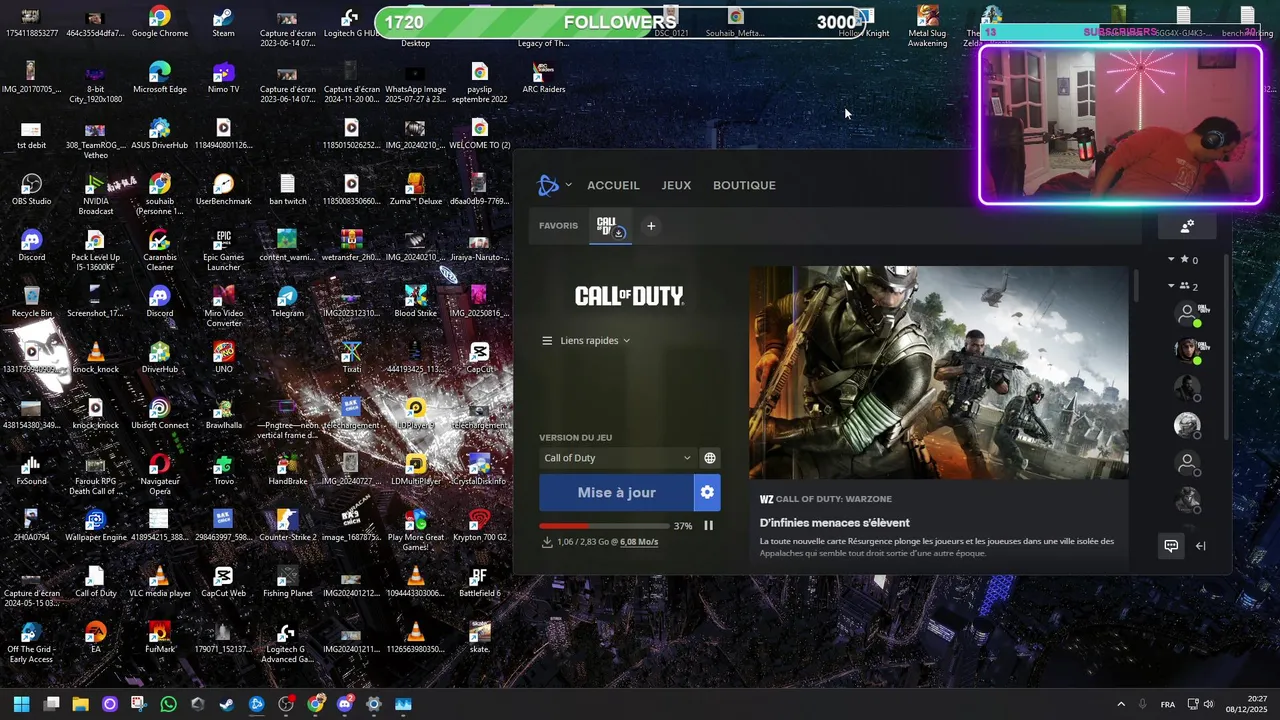
Task: Open VLC media player shortcut
Action: [x=160, y=582]
